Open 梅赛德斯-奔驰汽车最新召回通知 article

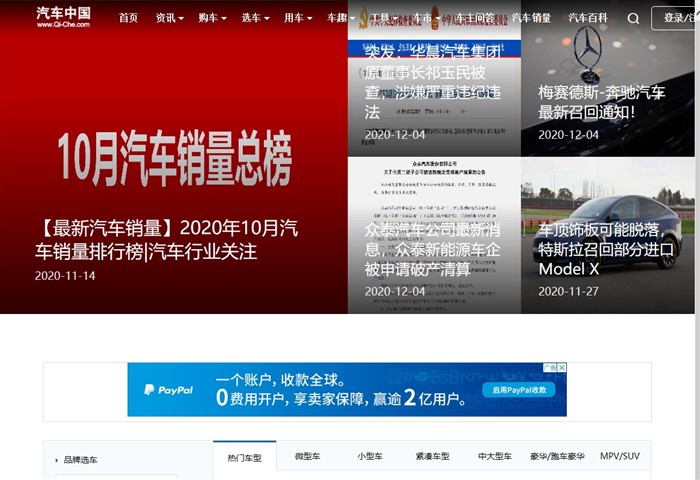click(601, 102)
